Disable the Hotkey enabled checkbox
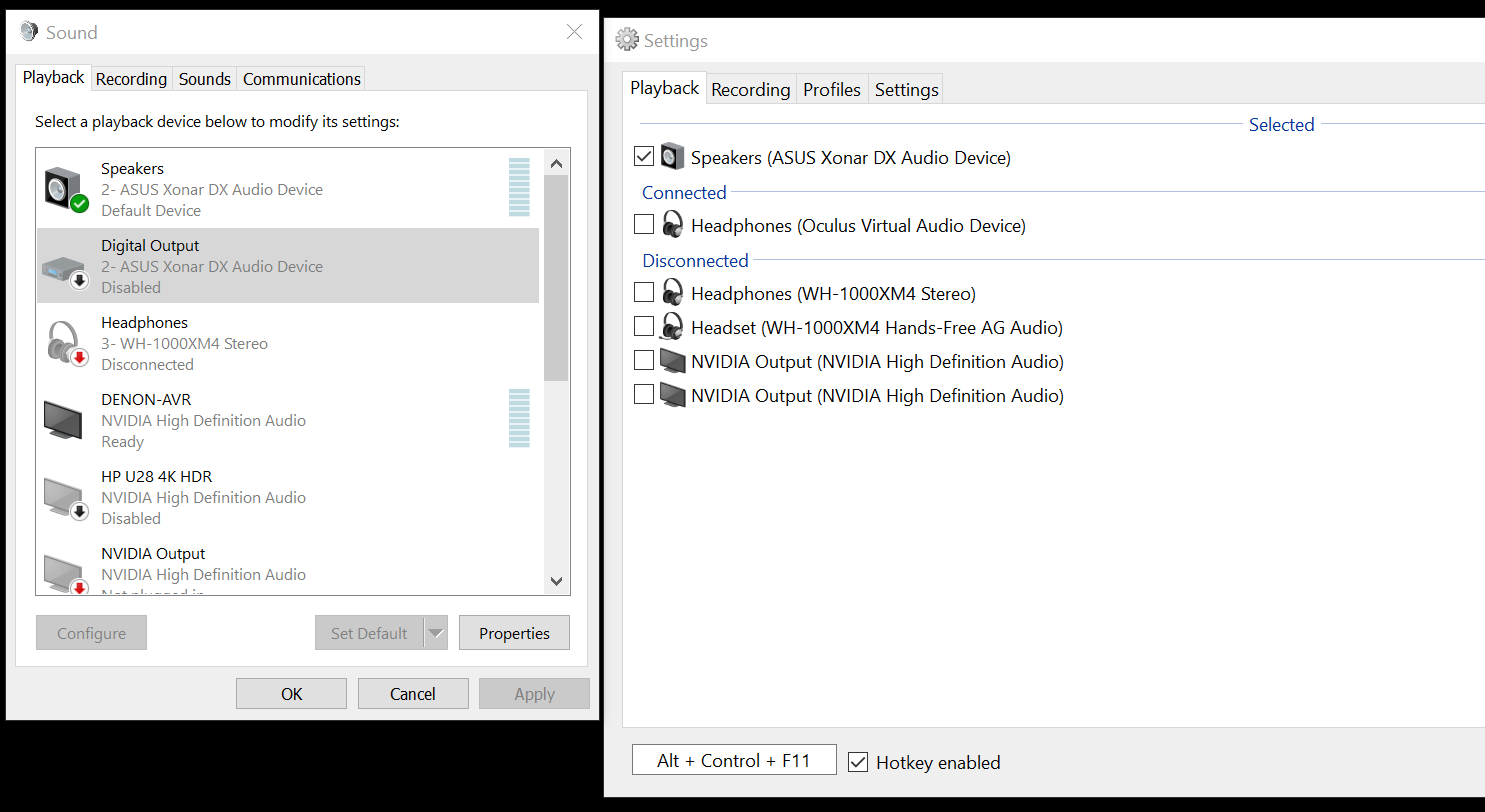The height and width of the screenshot is (812, 1485). [x=857, y=761]
